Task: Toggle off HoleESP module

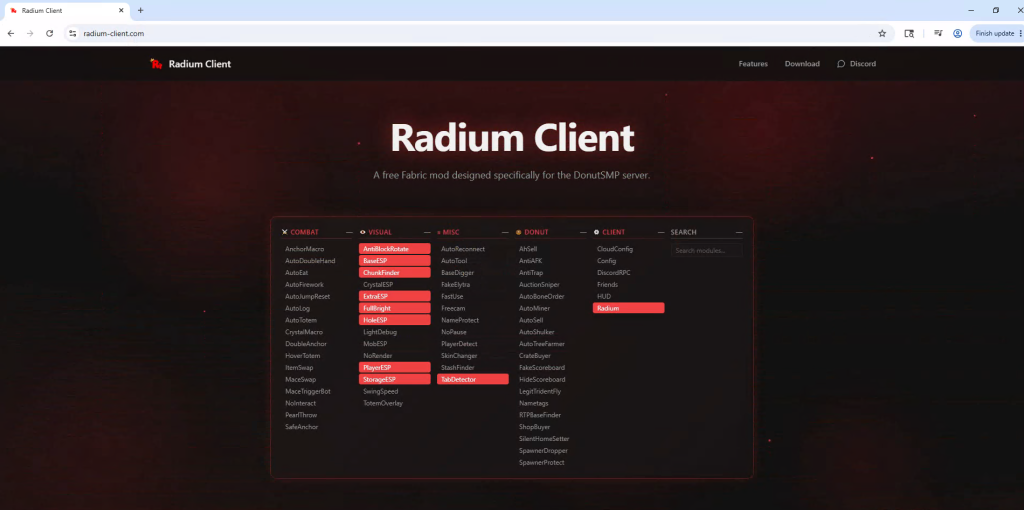Action: (394, 320)
